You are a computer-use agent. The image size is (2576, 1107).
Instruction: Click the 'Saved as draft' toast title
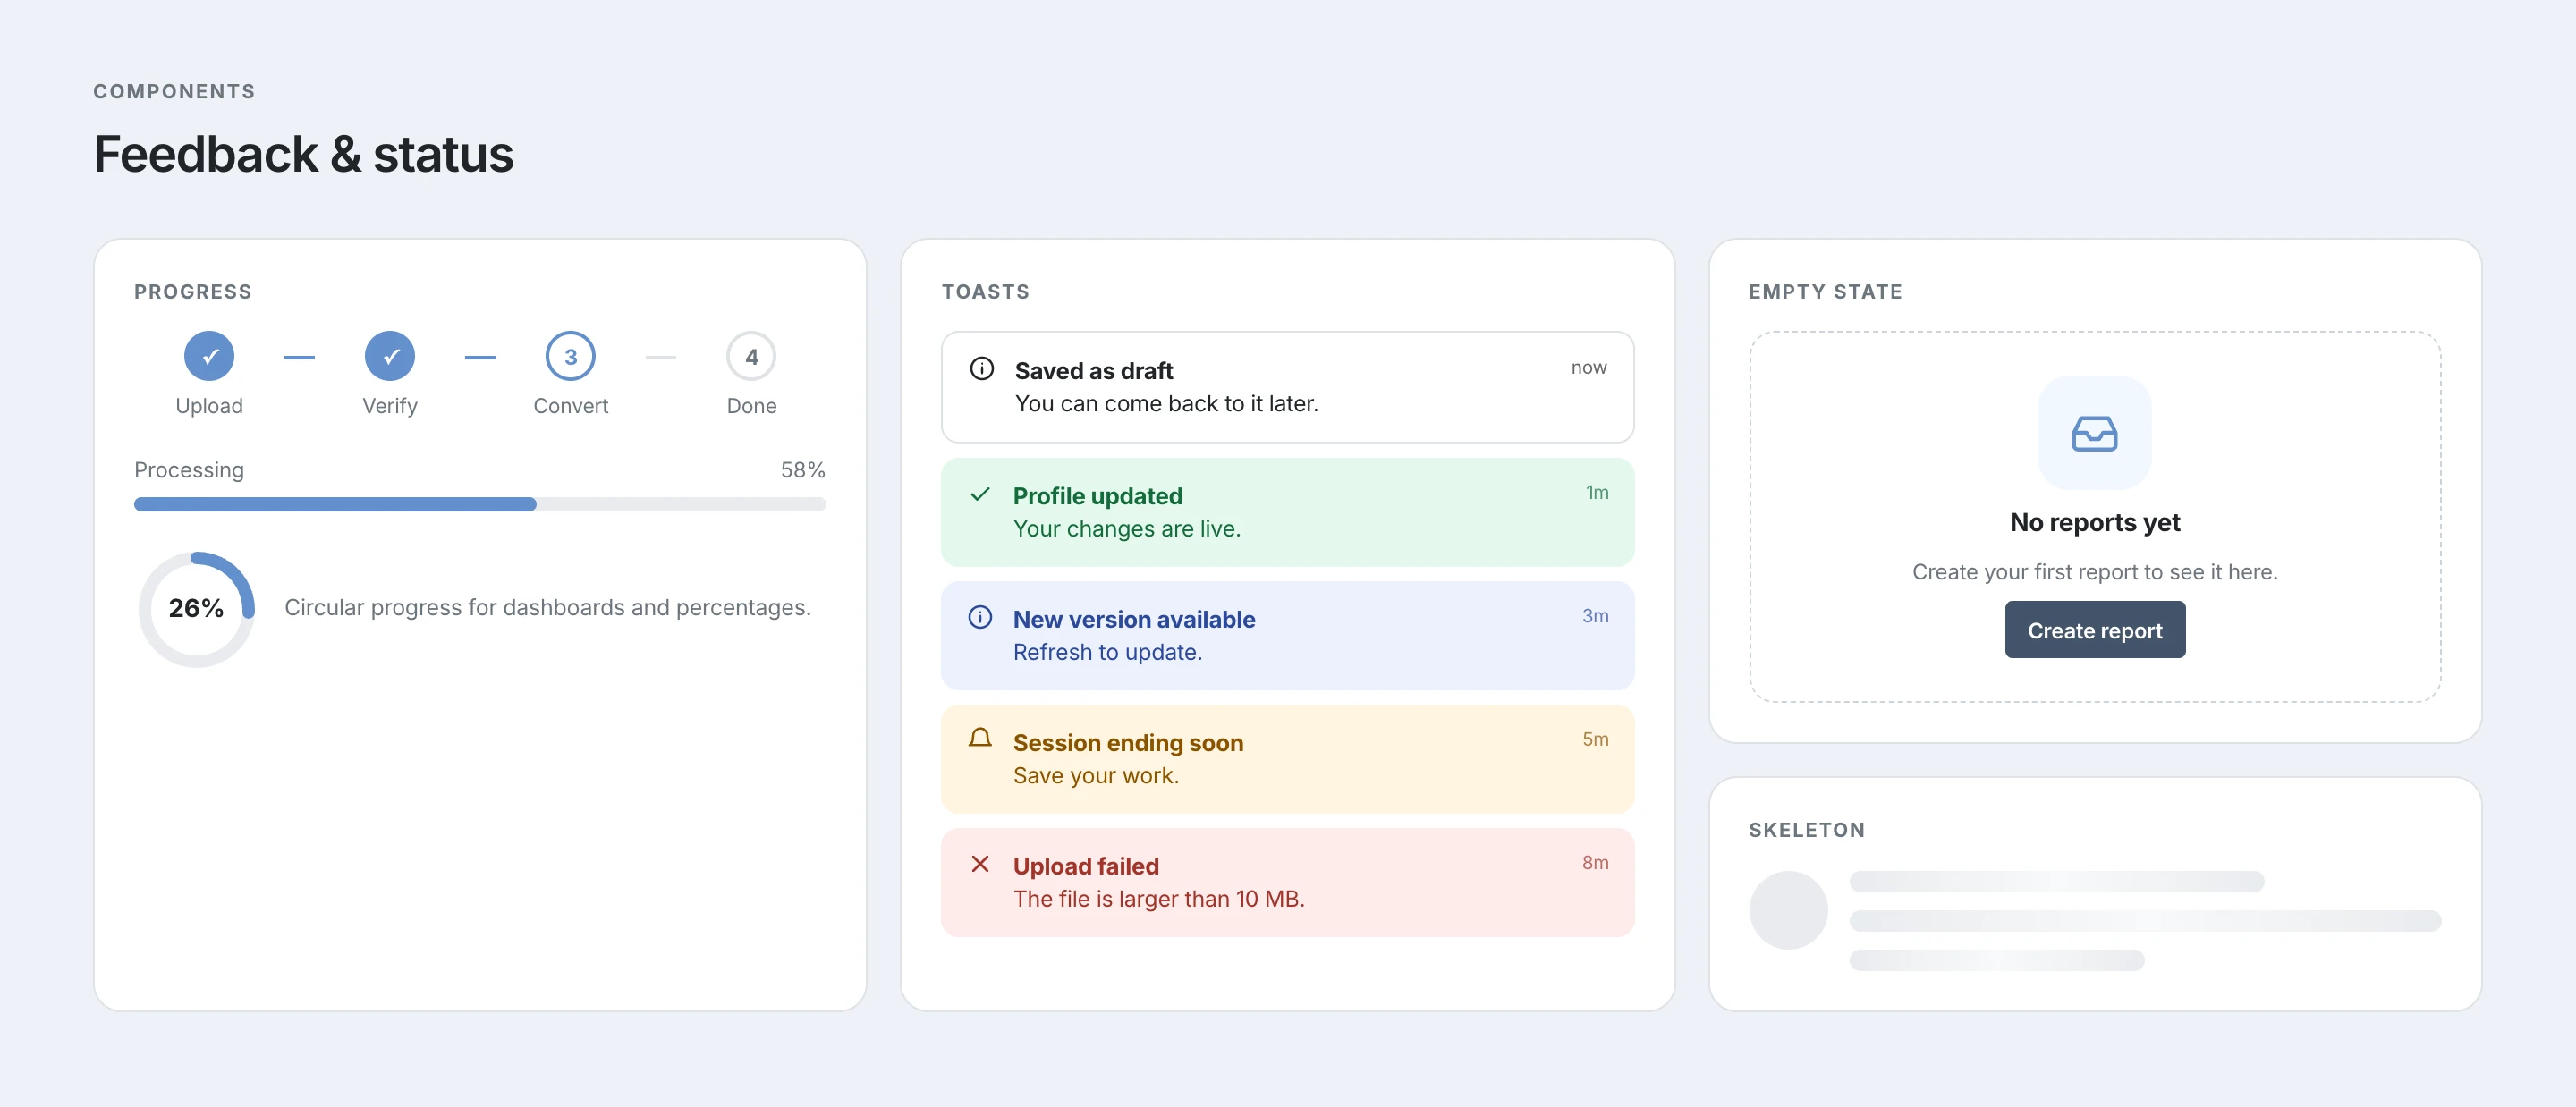(1093, 371)
